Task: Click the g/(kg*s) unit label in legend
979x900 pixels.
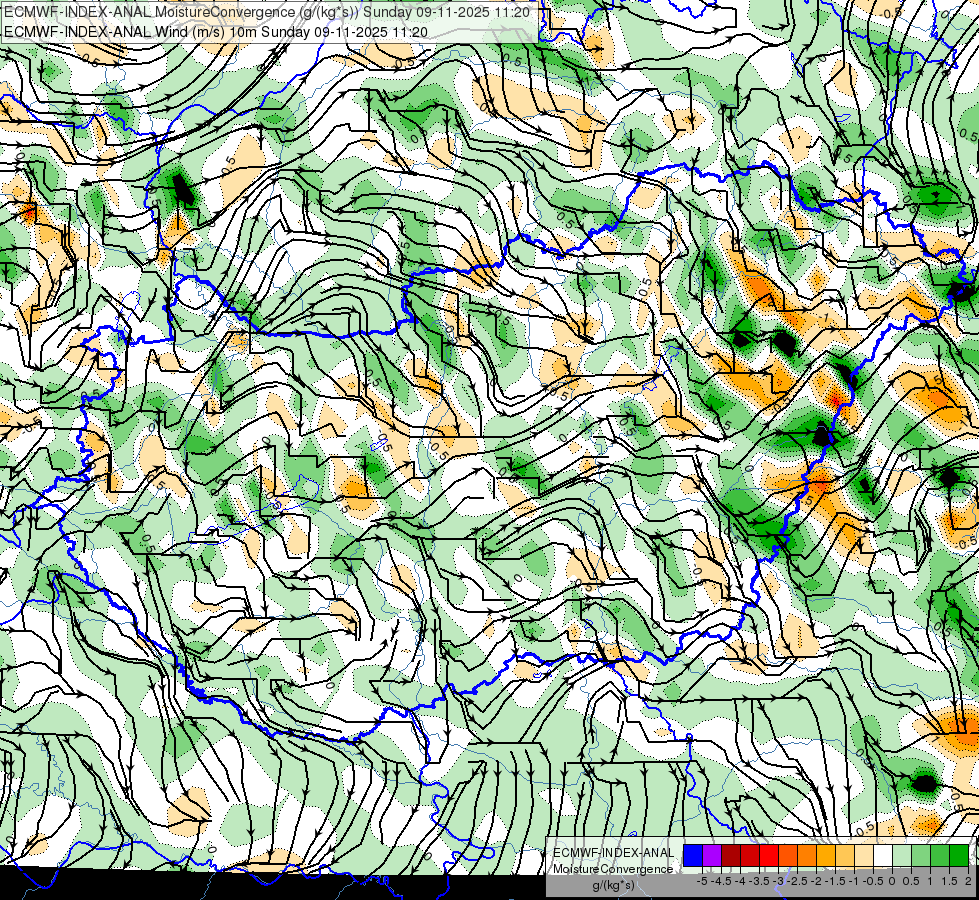Action: click(613, 886)
